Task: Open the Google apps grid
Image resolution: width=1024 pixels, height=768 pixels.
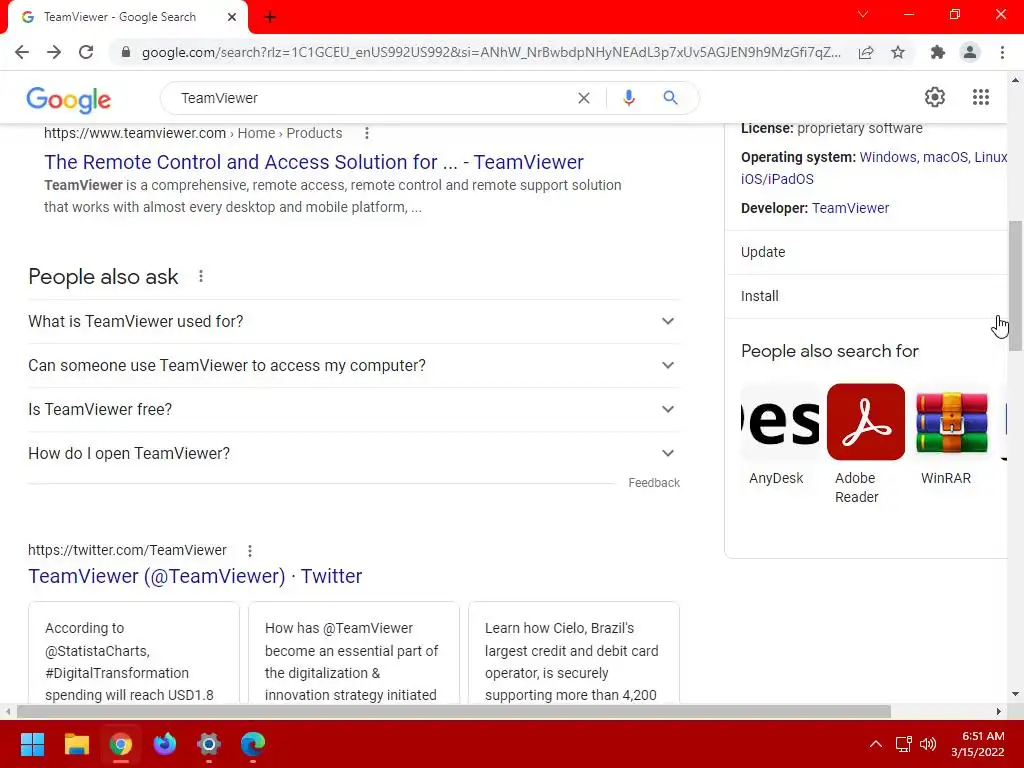Action: (981, 97)
